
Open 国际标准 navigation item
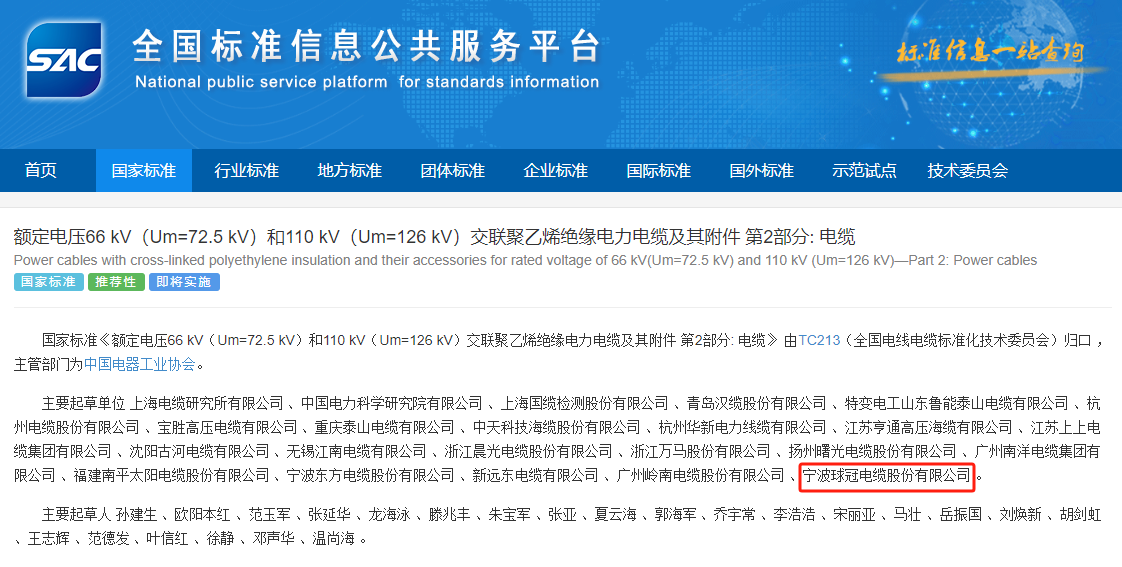pos(659,170)
